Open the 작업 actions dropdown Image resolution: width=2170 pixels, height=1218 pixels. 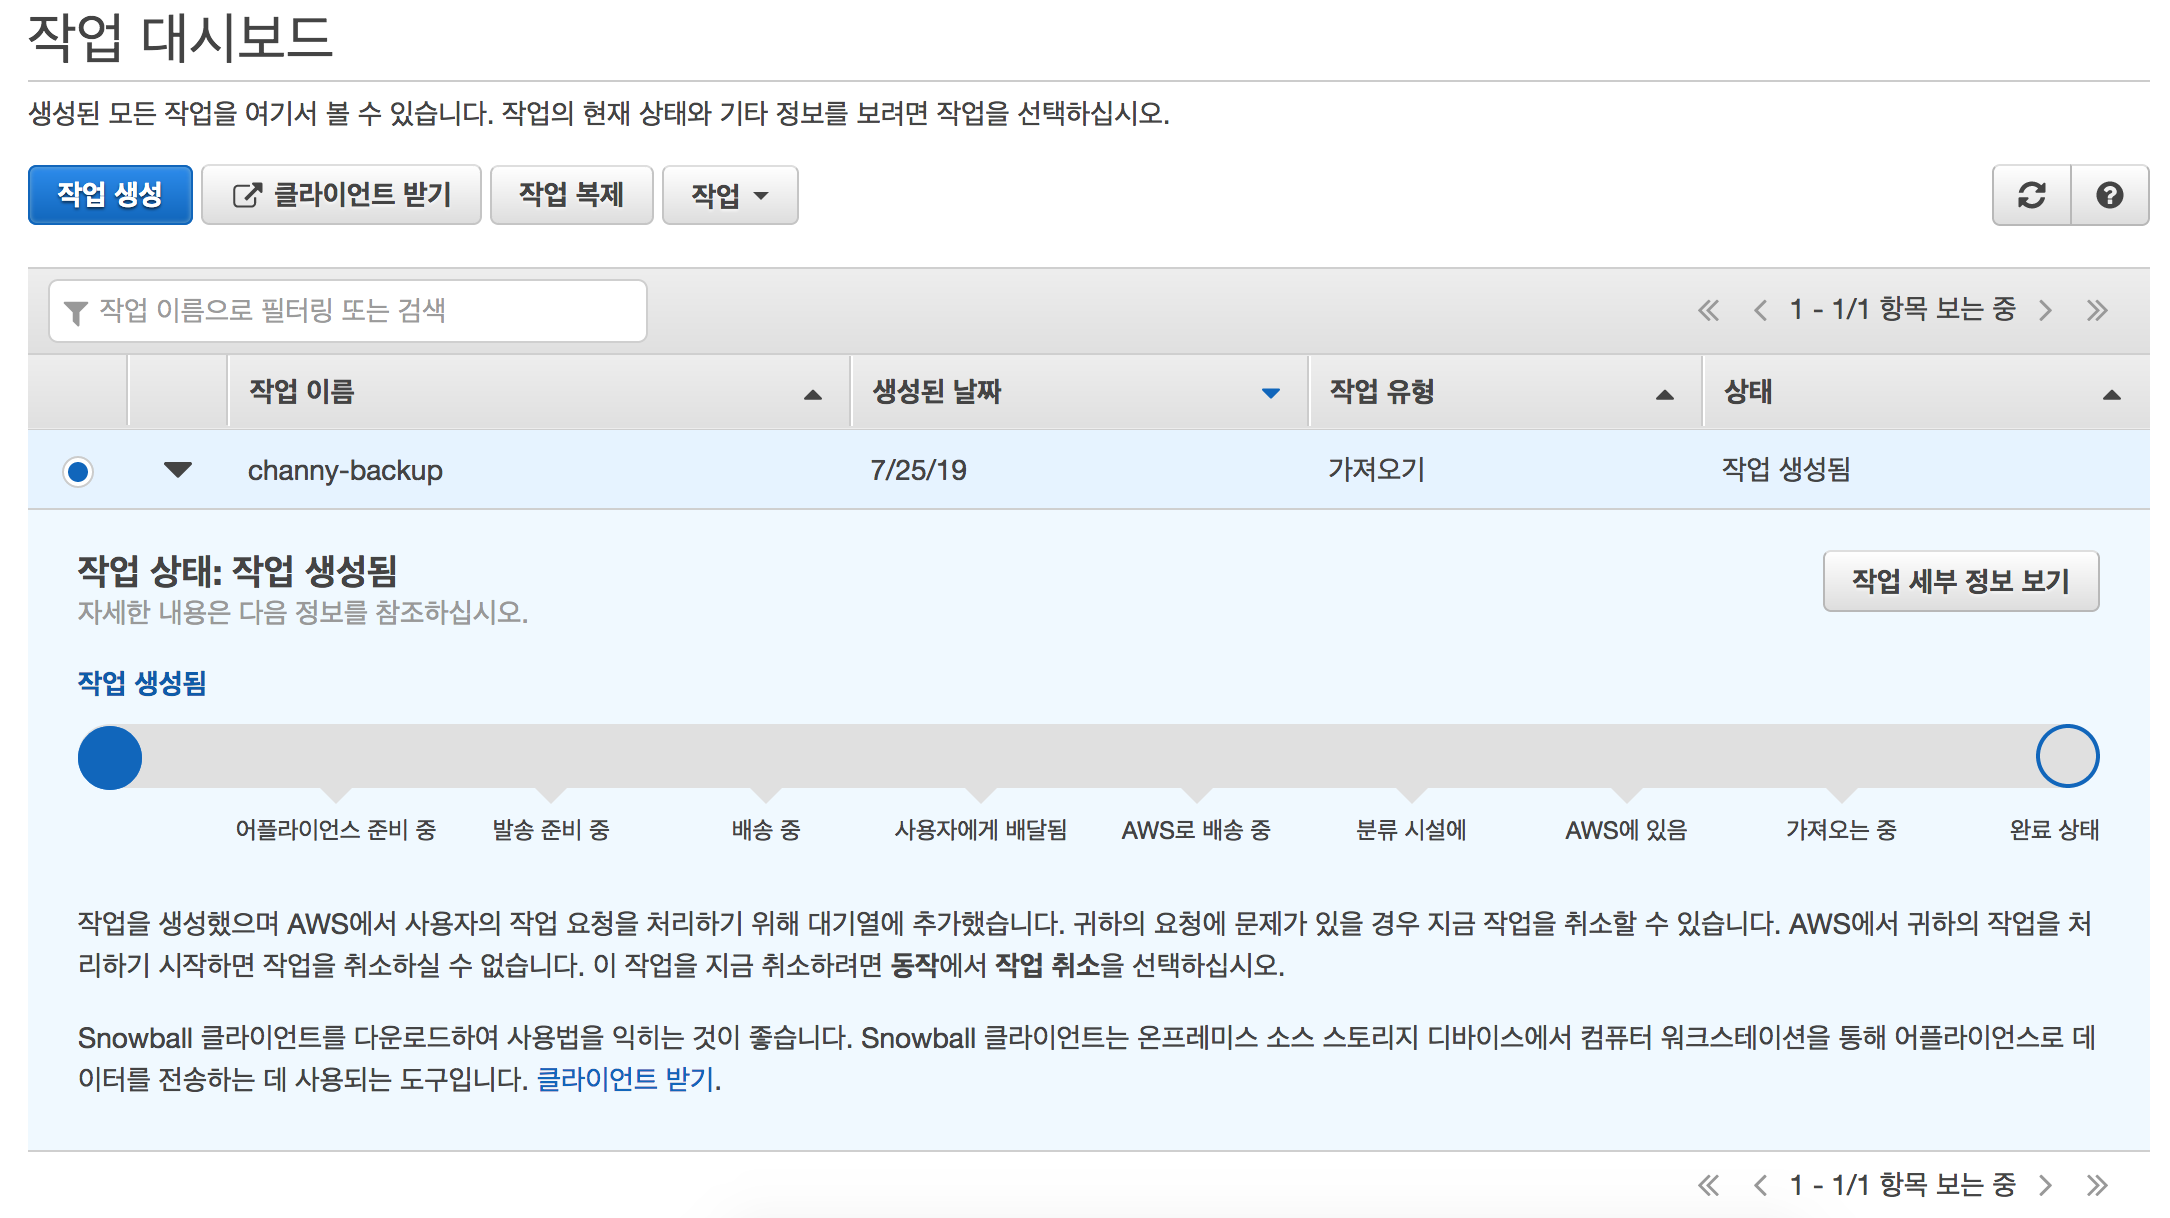point(730,195)
